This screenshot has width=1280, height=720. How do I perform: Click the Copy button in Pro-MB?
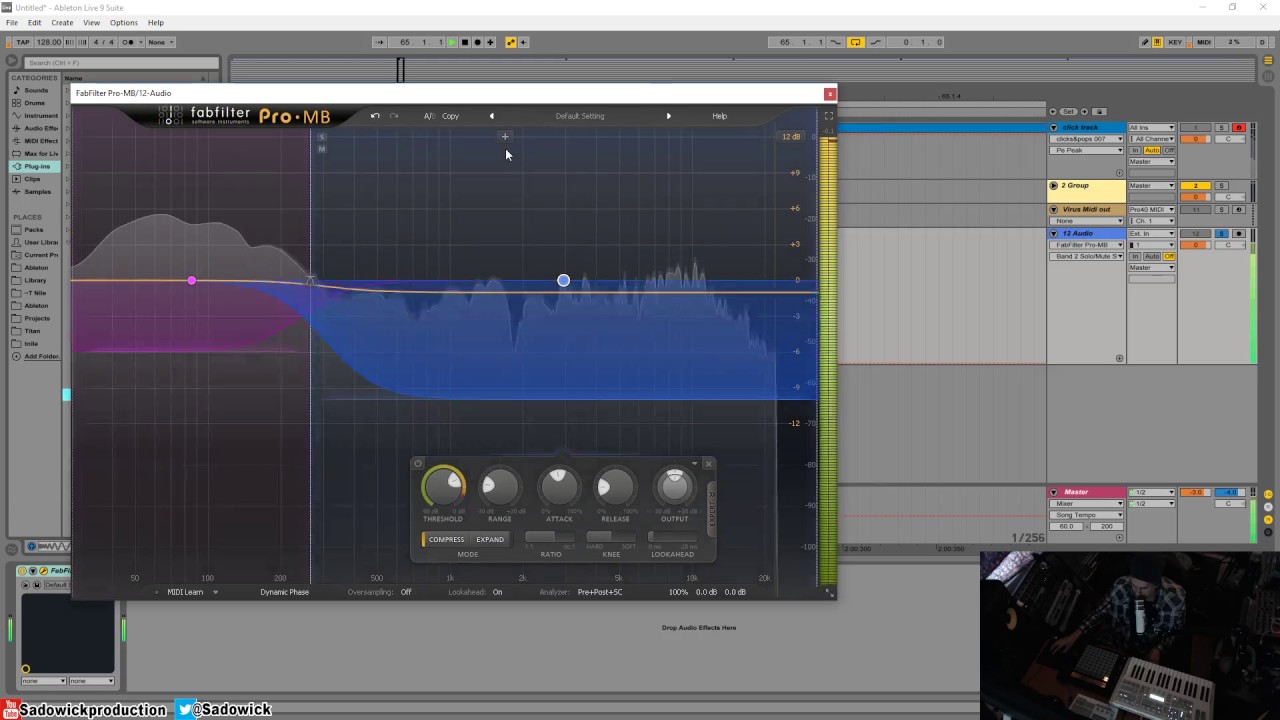click(451, 116)
